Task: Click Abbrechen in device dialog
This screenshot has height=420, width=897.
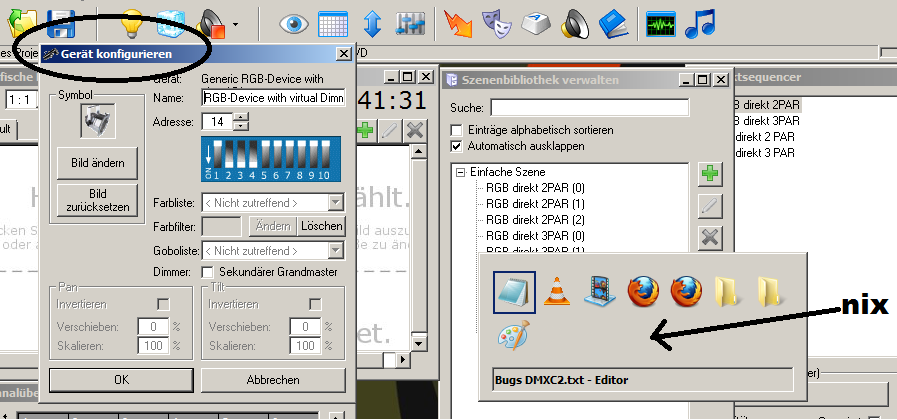Action: tap(272, 380)
